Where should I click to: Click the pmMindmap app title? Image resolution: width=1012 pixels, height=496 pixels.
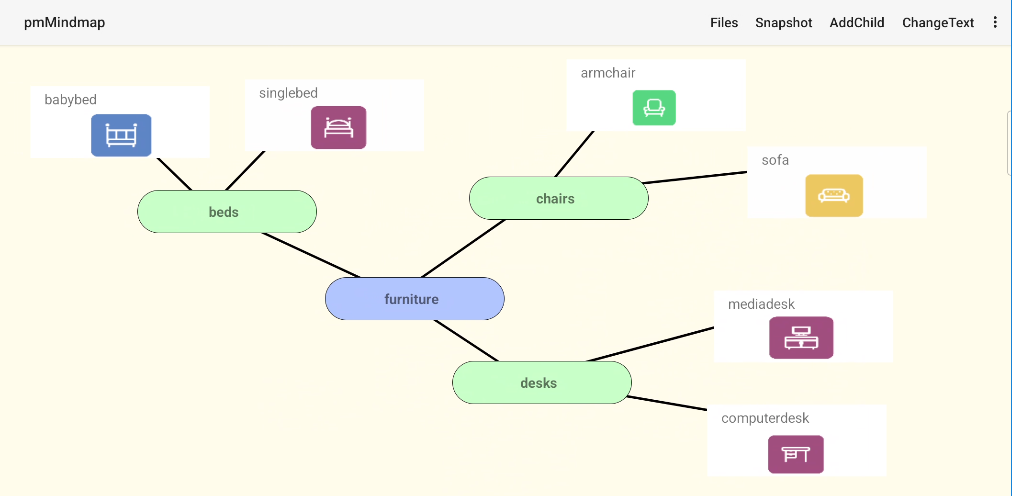tap(64, 22)
